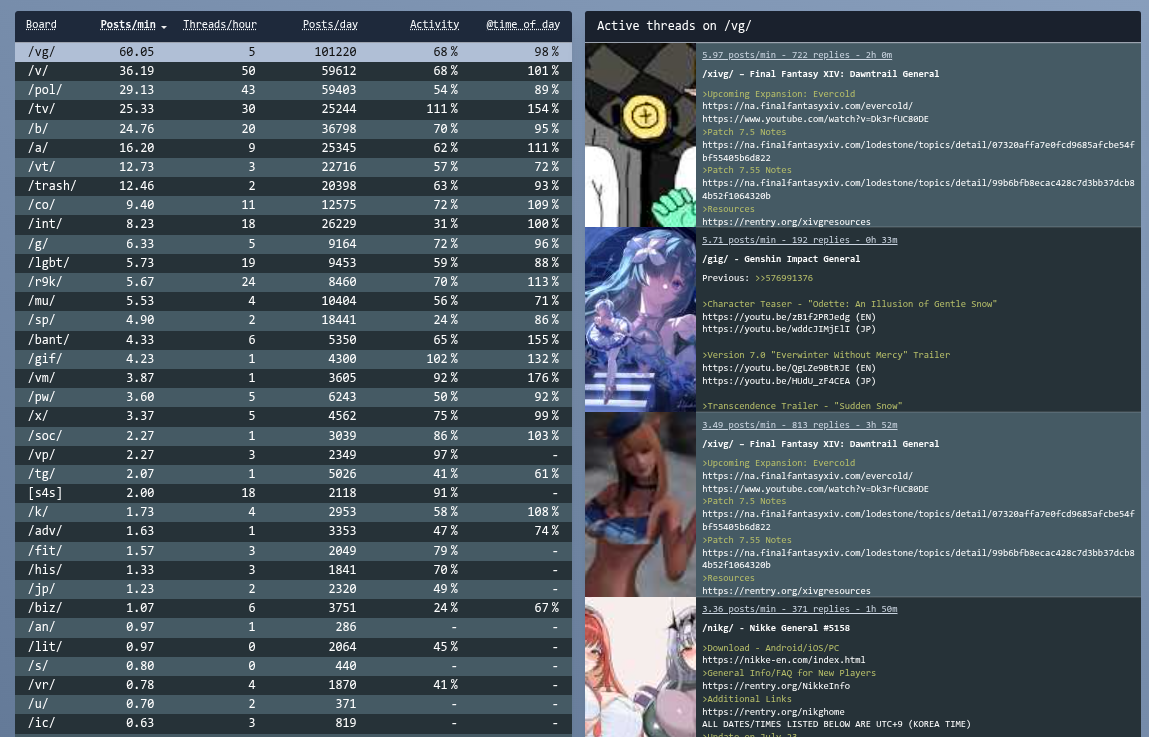The height and width of the screenshot is (737, 1149).
Task: Select the /adv/ board row
Action: [293, 531]
